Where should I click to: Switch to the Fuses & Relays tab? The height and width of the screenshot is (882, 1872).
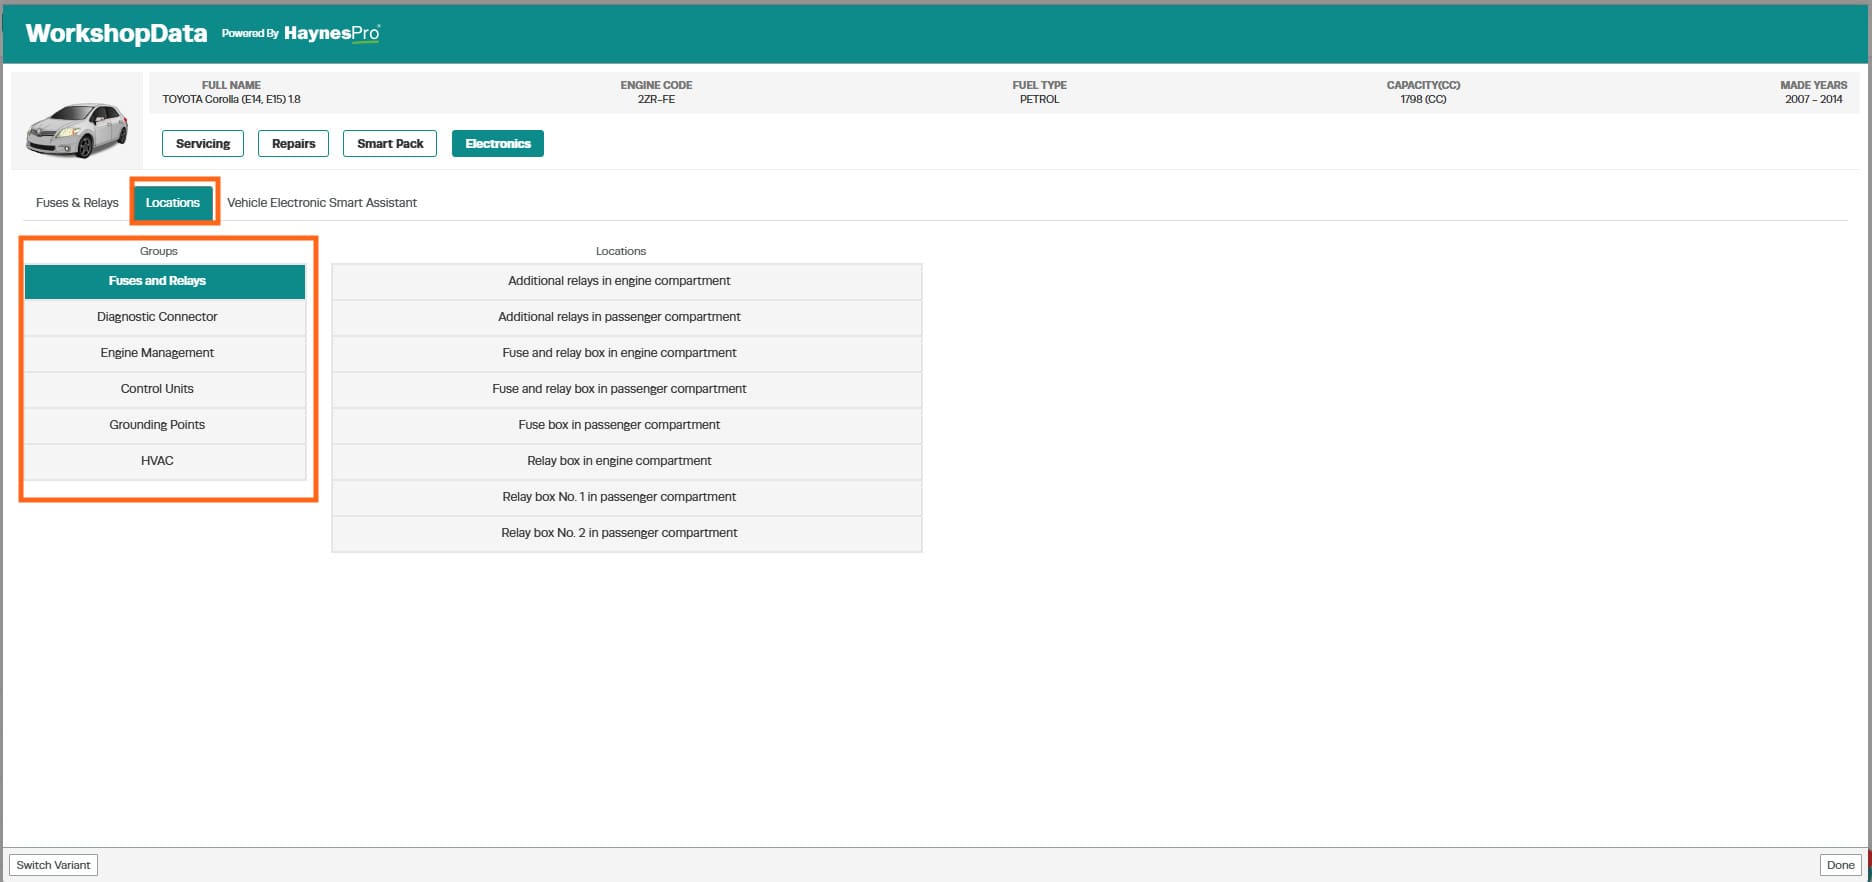pos(77,202)
